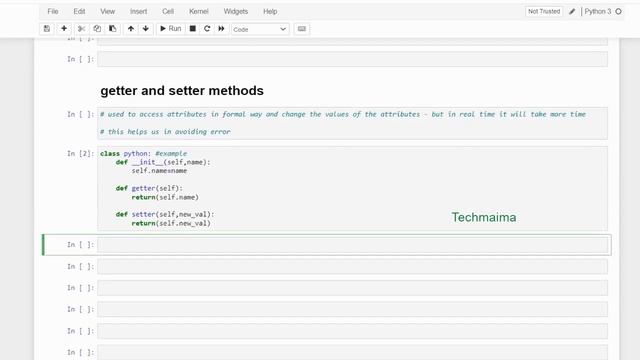Click the 'class python:' code line

pos(143,153)
